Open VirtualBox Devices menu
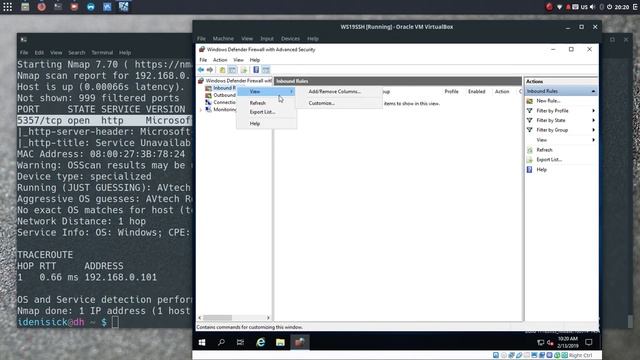 (x=290, y=38)
